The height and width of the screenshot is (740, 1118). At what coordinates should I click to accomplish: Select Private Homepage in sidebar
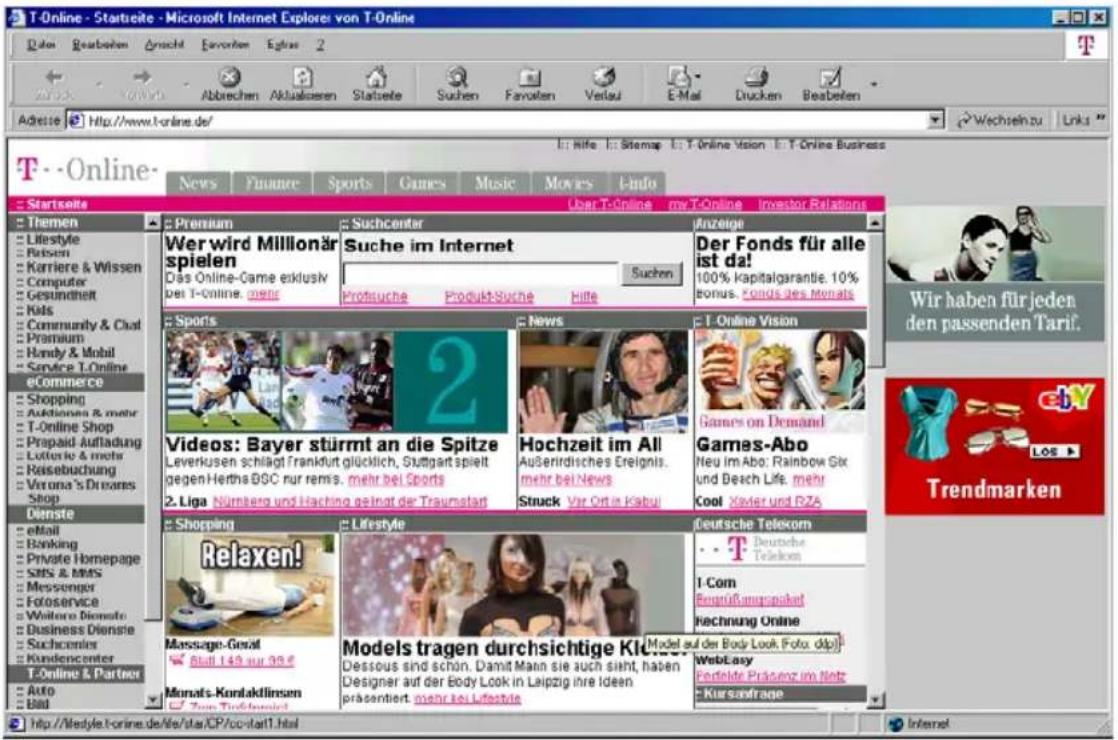[83, 559]
